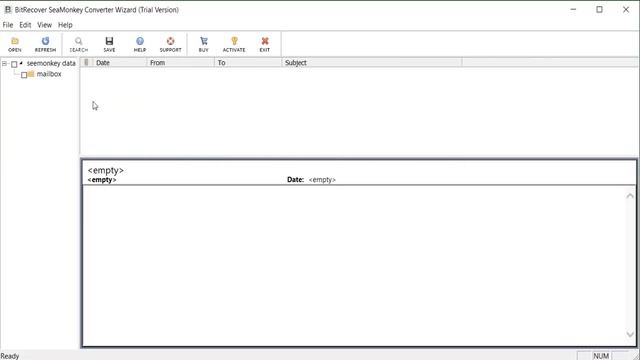Click the NUM status bar indicator
The height and width of the screenshot is (360, 640).
[601, 356]
